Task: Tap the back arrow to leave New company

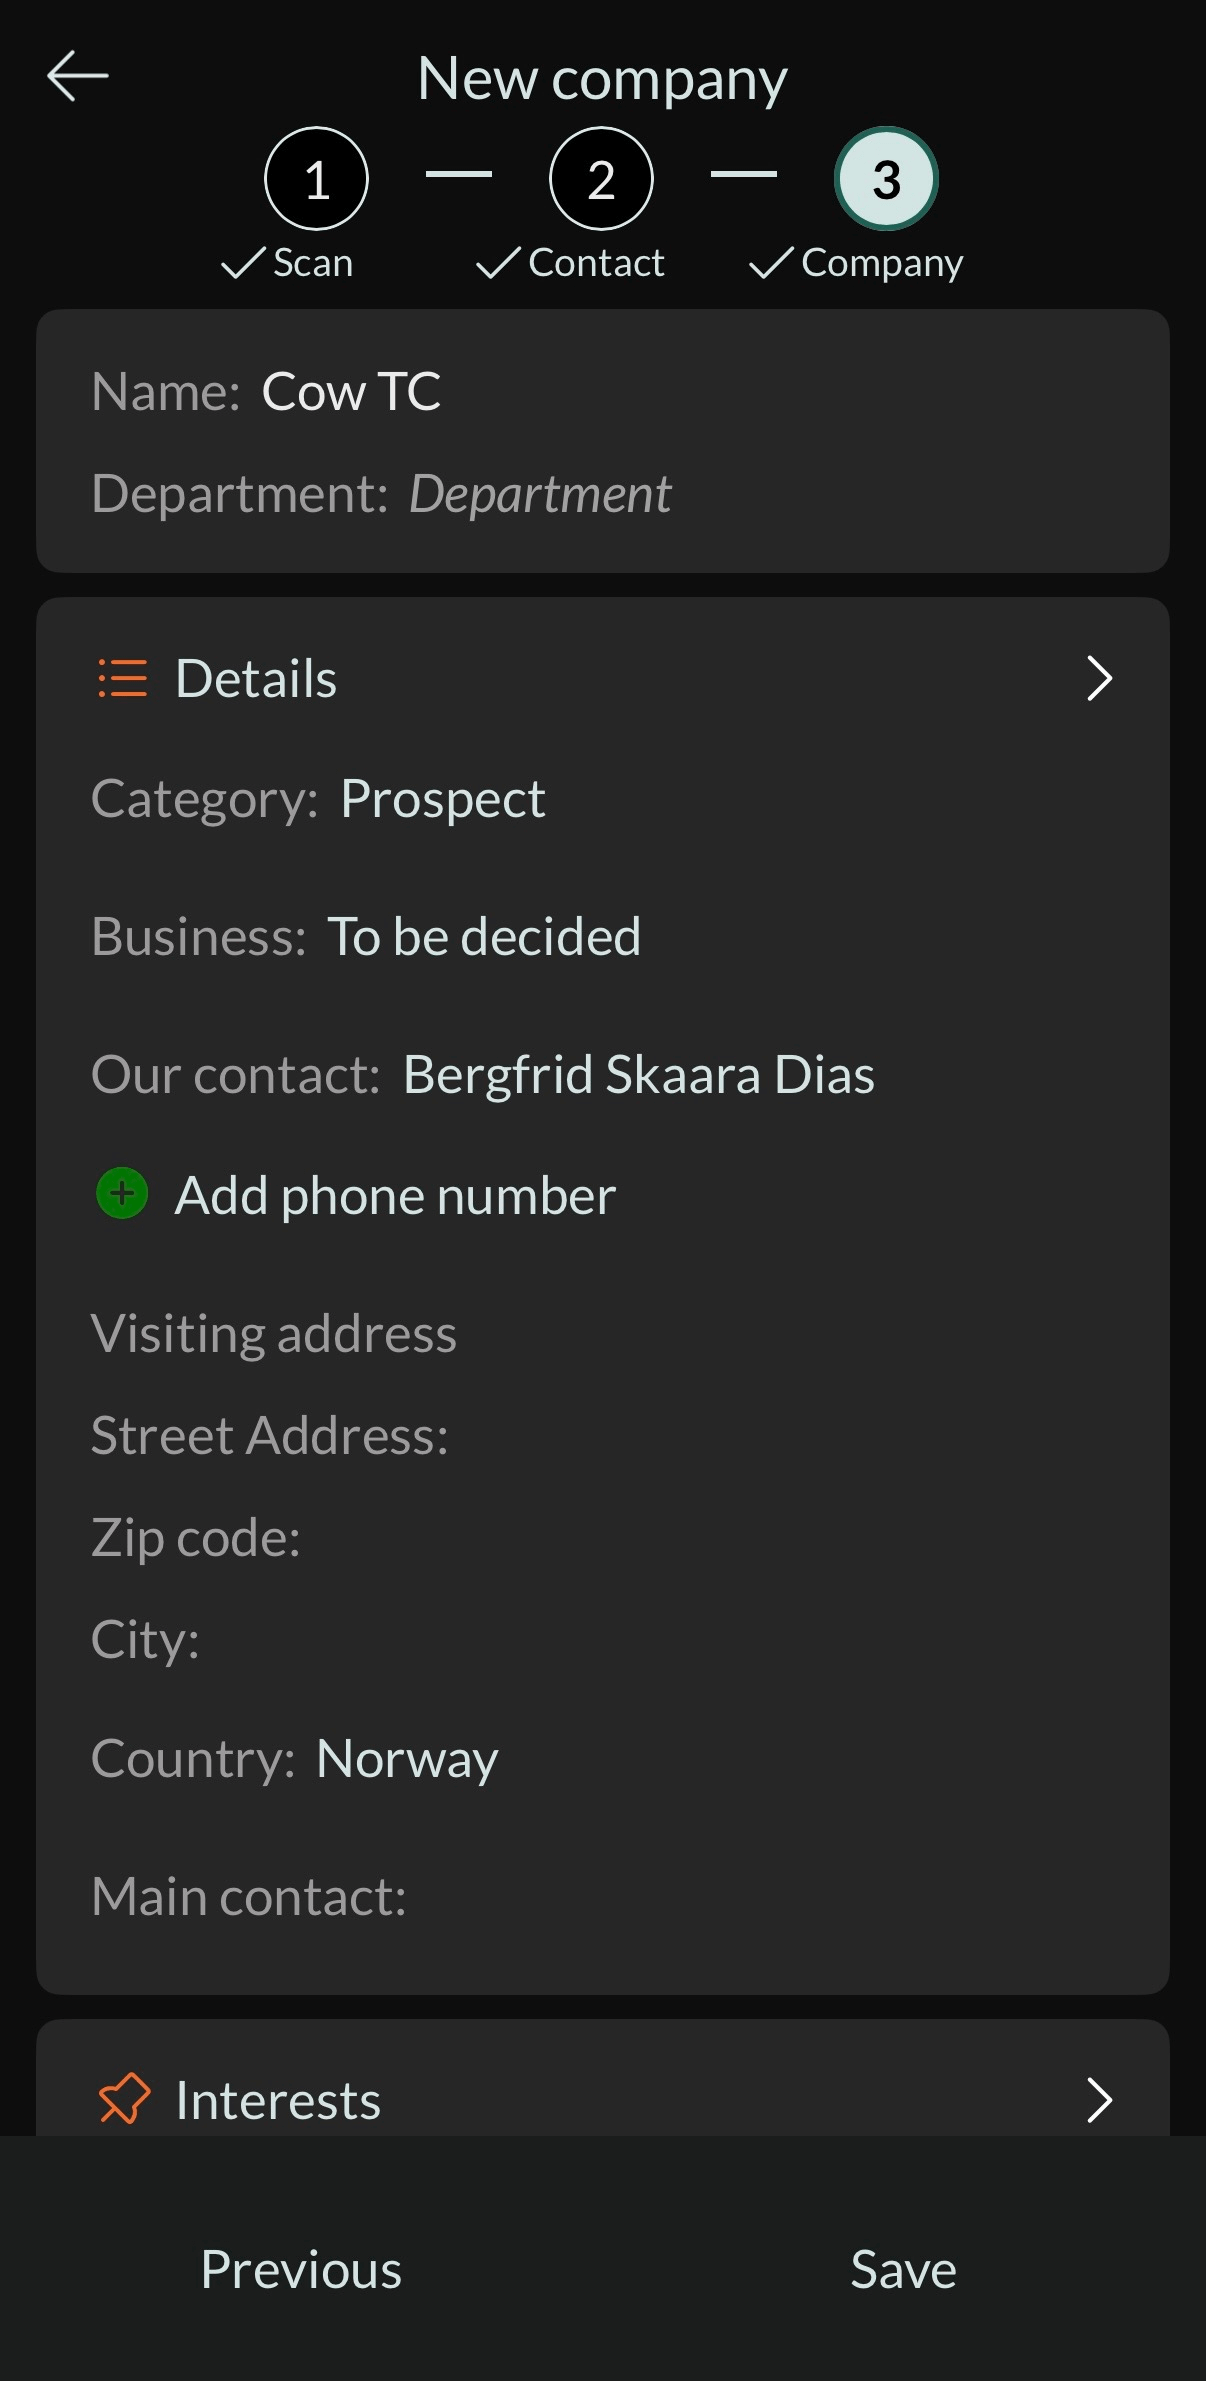Action: pos(78,75)
